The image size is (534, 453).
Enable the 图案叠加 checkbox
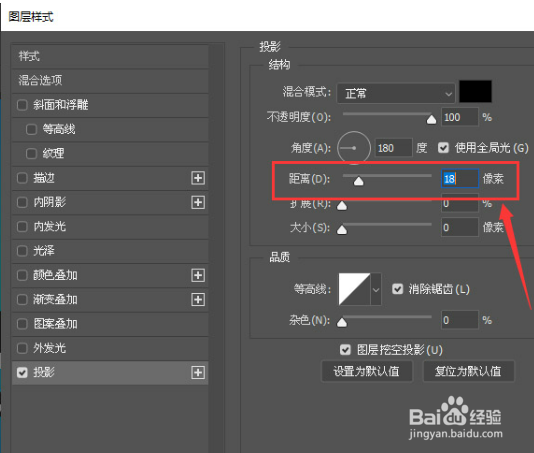pyautogui.click(x=22, y=324)
